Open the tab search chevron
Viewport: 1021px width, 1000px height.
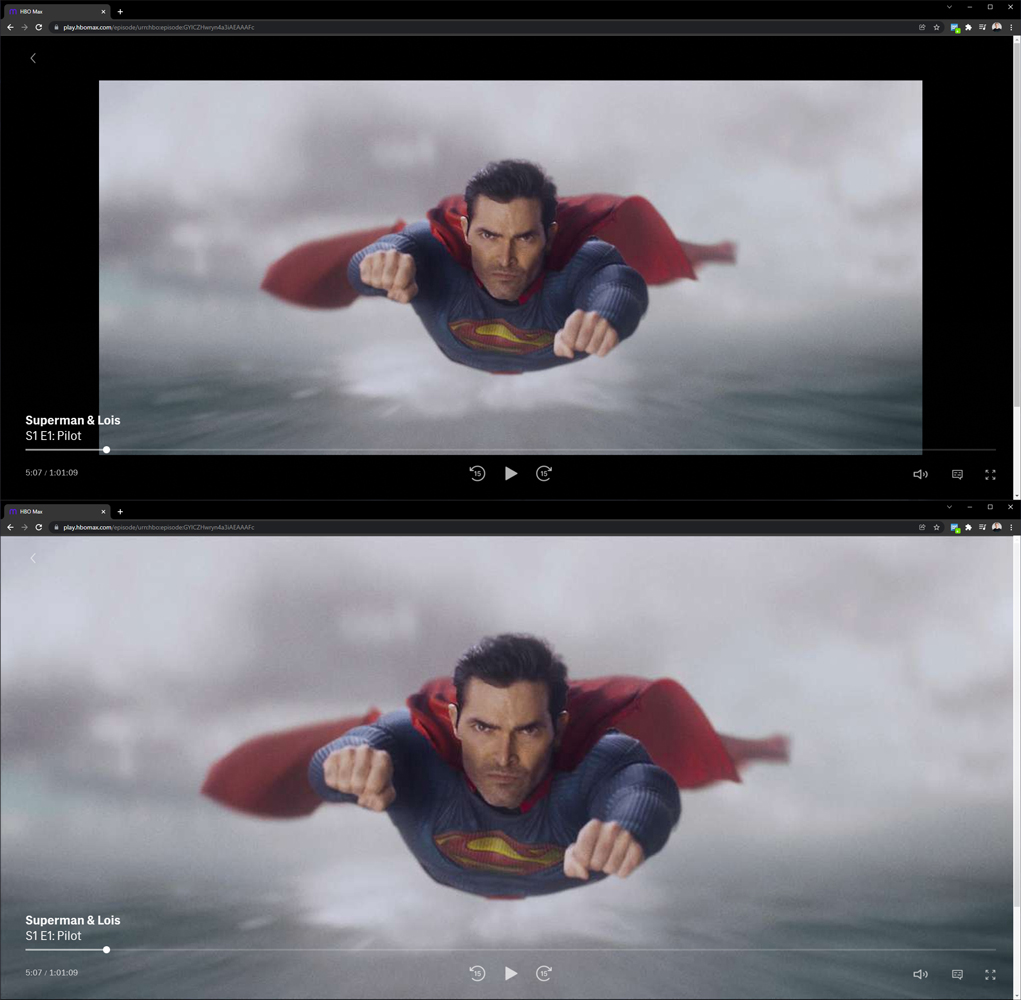tap(948, 7)
